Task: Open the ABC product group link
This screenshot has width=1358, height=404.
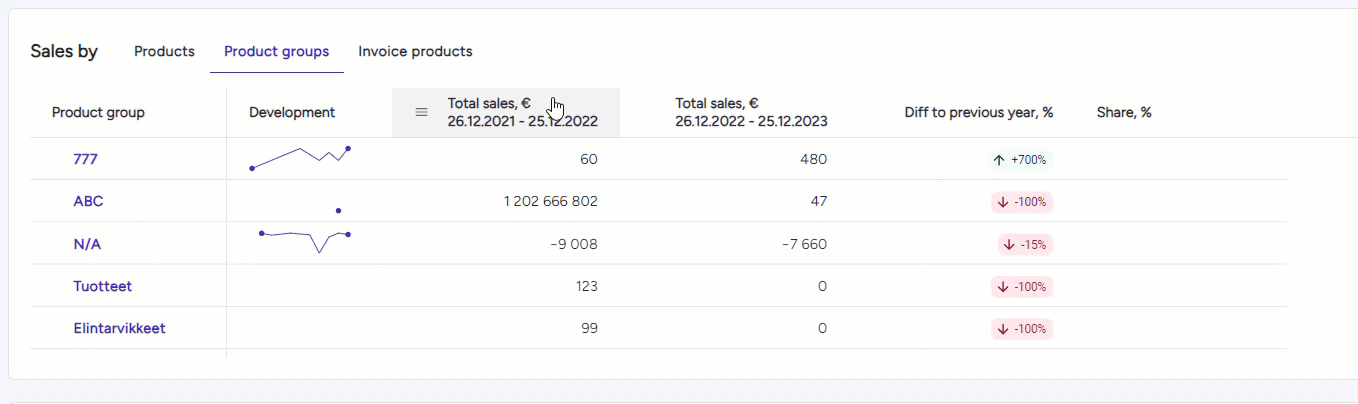Action: tap(88, 201)
